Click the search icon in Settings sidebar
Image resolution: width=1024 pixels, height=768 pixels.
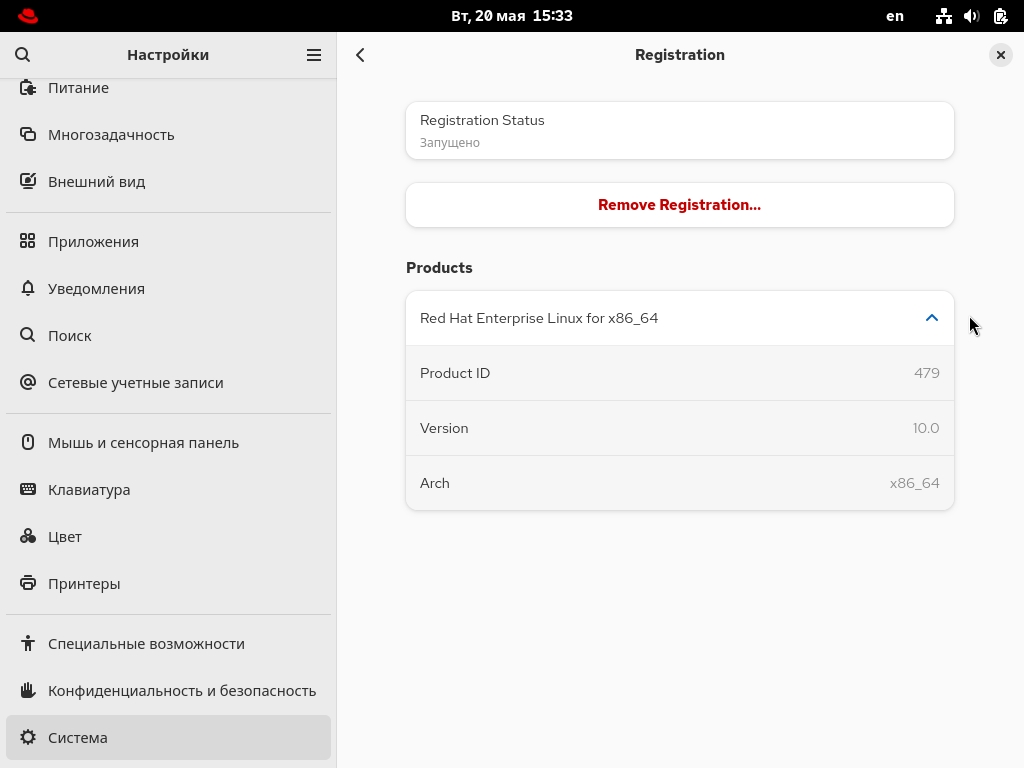pyautogui.click(x=23, y=55)
